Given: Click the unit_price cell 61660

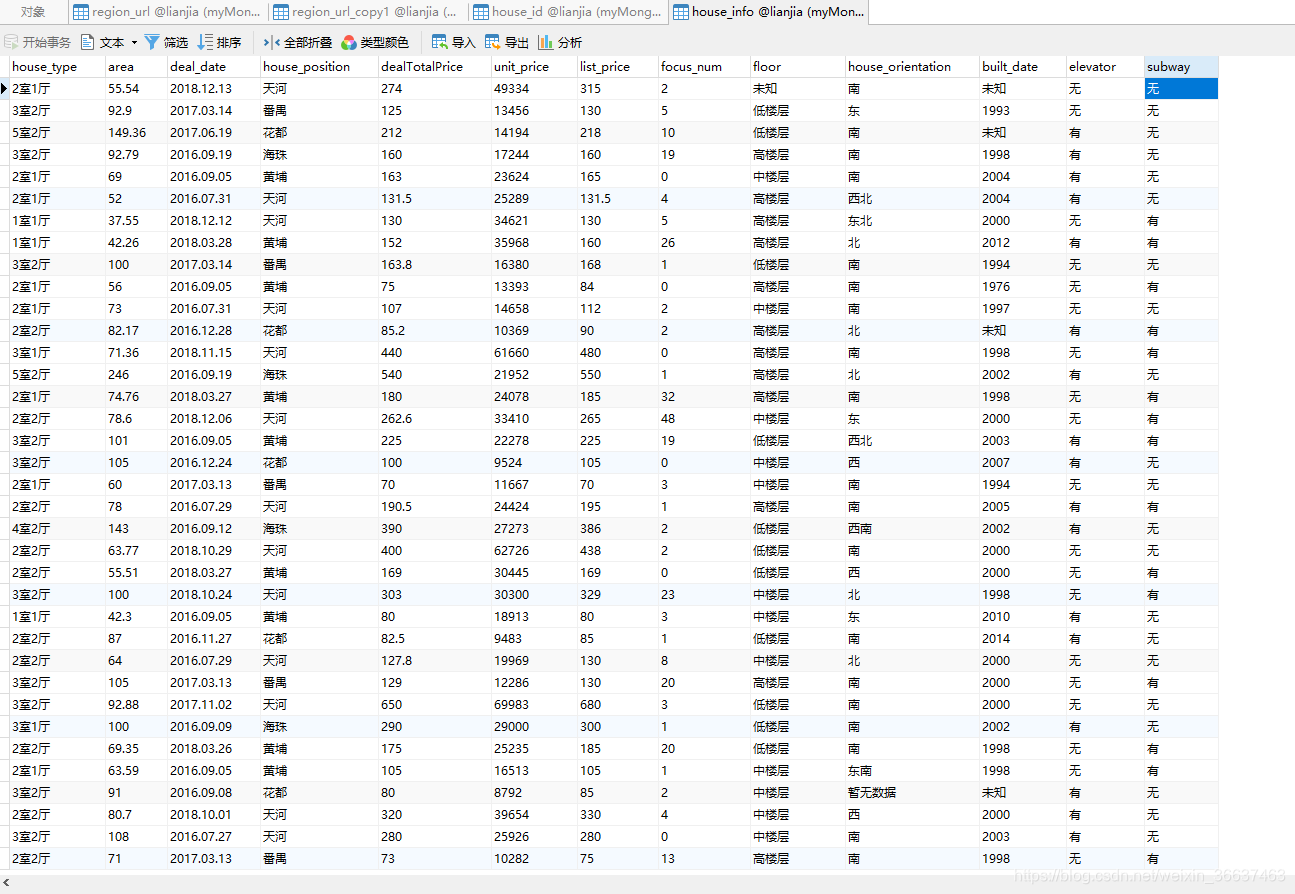Looking at the screenshot, I should pos(535,353).
